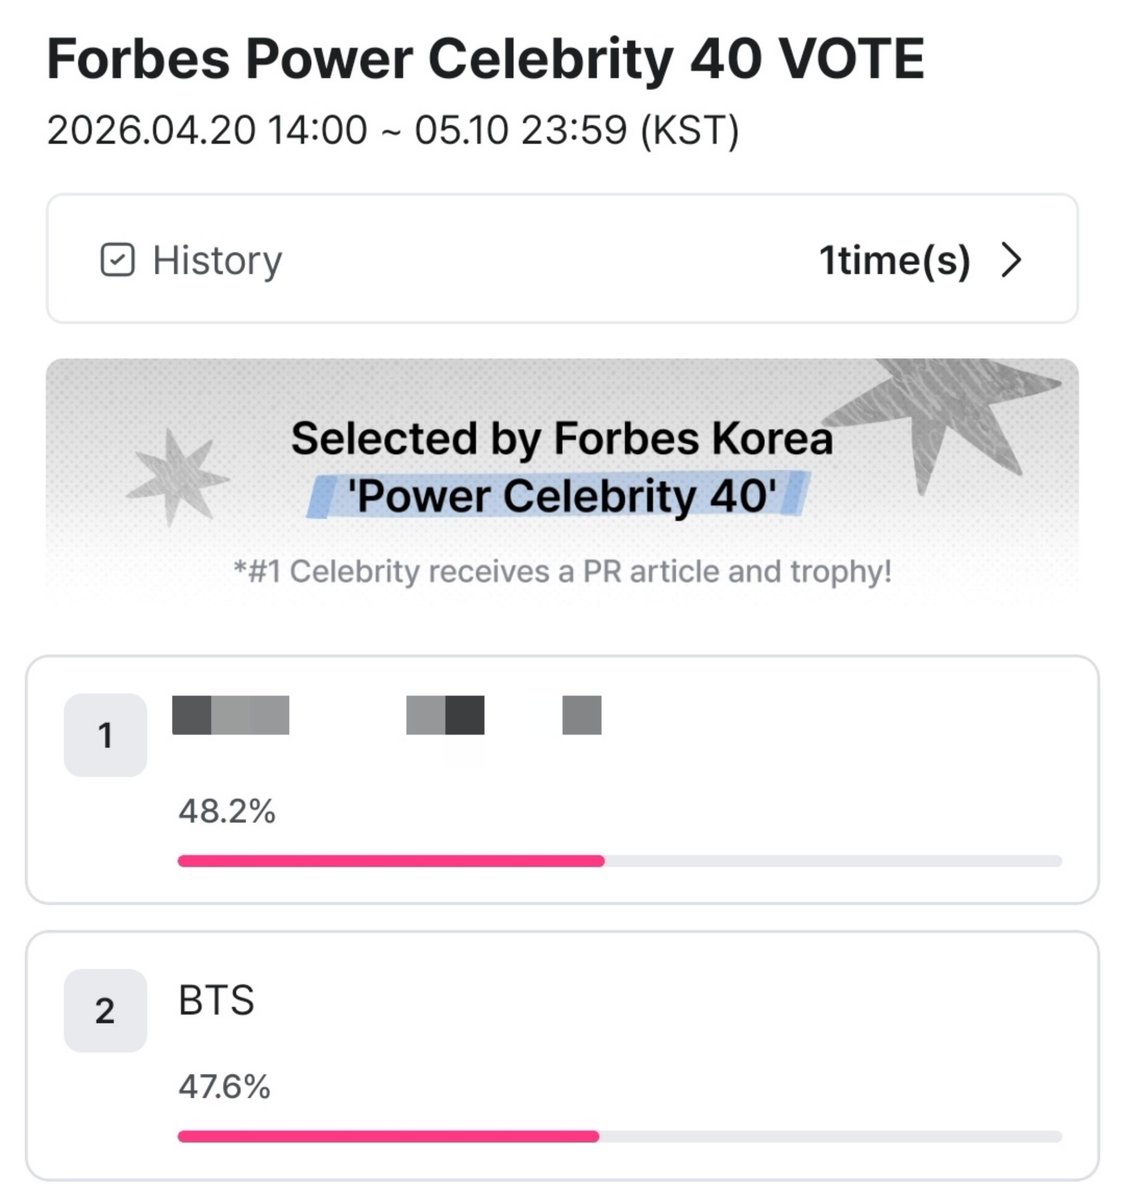The height and width of the screenshot is (1200, 1125).
Task: Click the #1 Celebrity PR article note
Action: (x=562, y=572)
